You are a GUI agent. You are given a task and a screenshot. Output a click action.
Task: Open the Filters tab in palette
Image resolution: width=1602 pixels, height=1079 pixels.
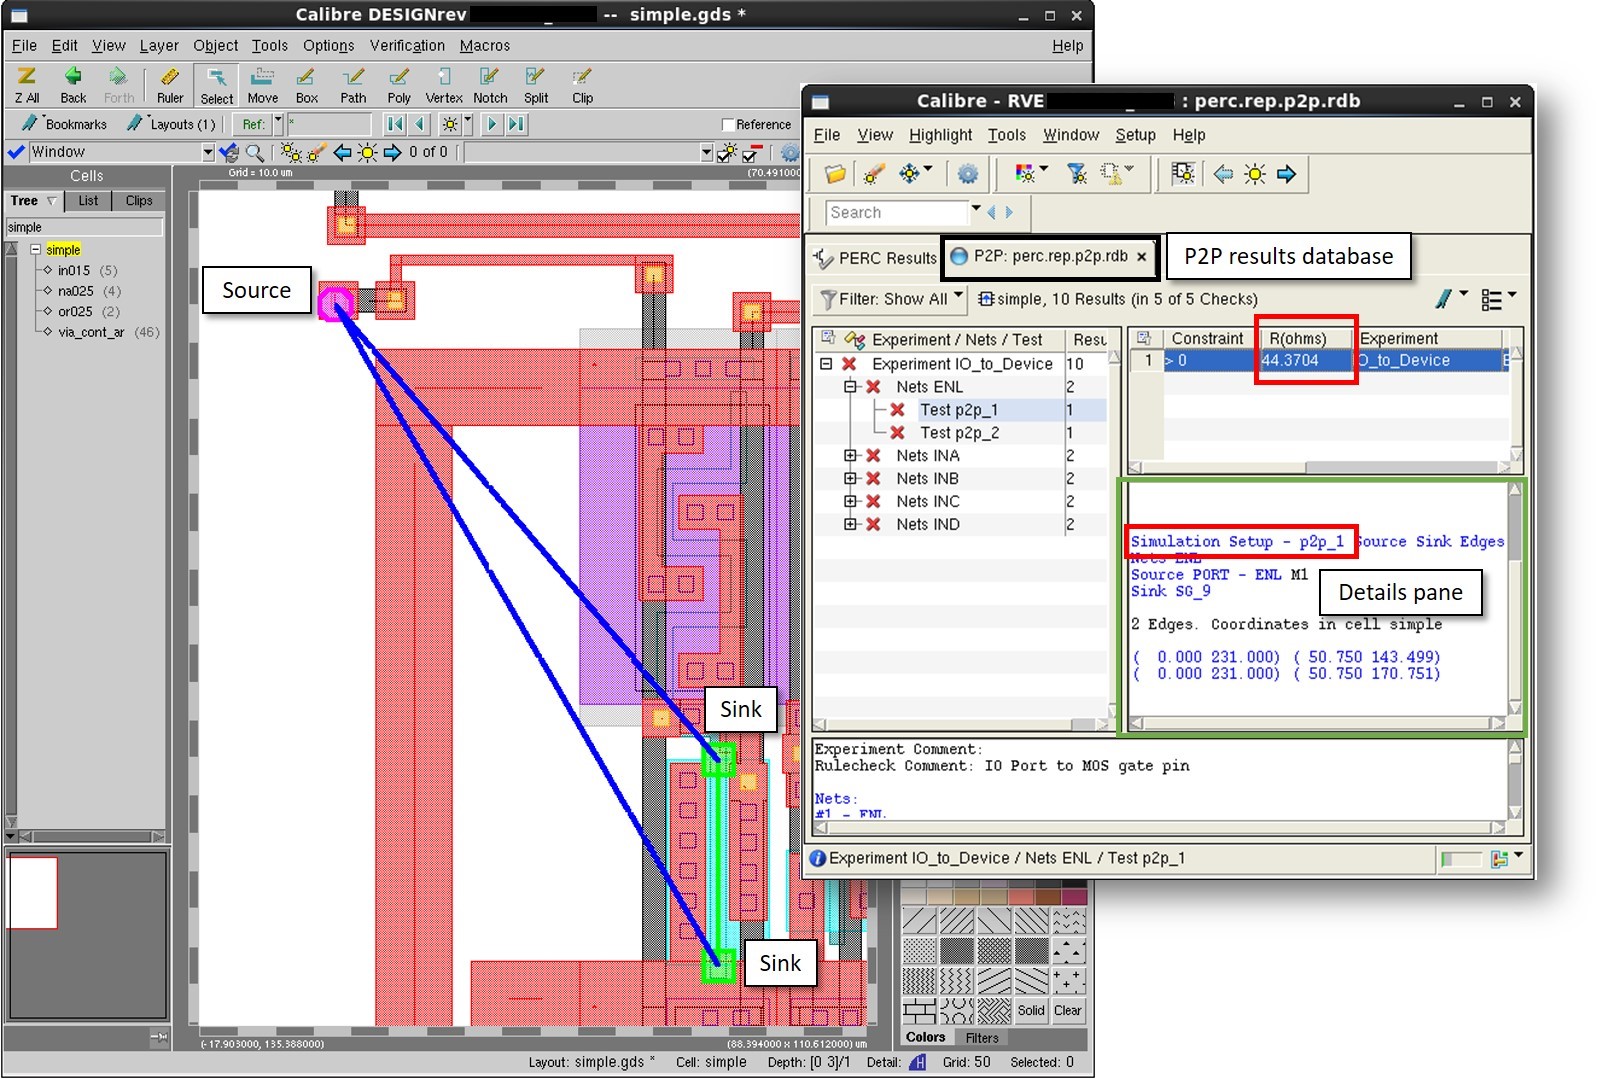click(x=982, y=1038)
